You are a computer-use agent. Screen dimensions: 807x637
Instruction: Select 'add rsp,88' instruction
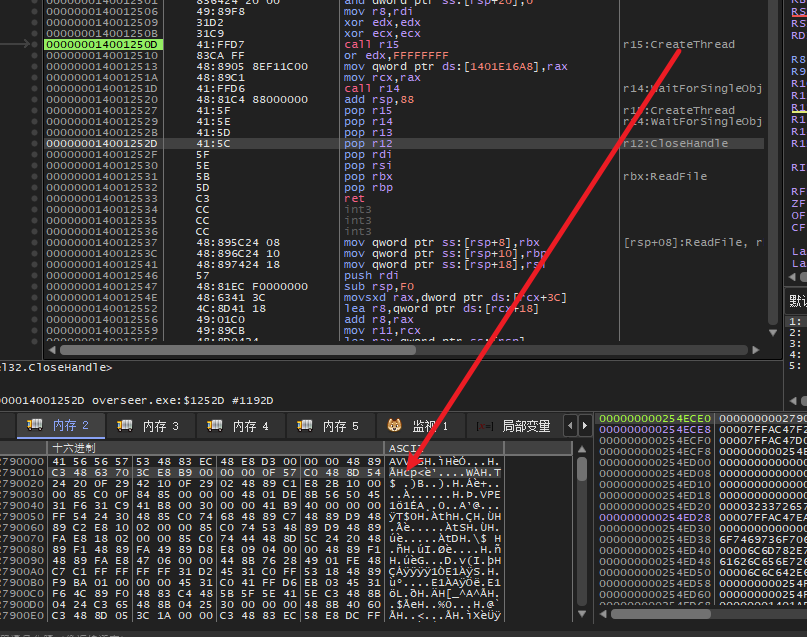coord(379,99)
